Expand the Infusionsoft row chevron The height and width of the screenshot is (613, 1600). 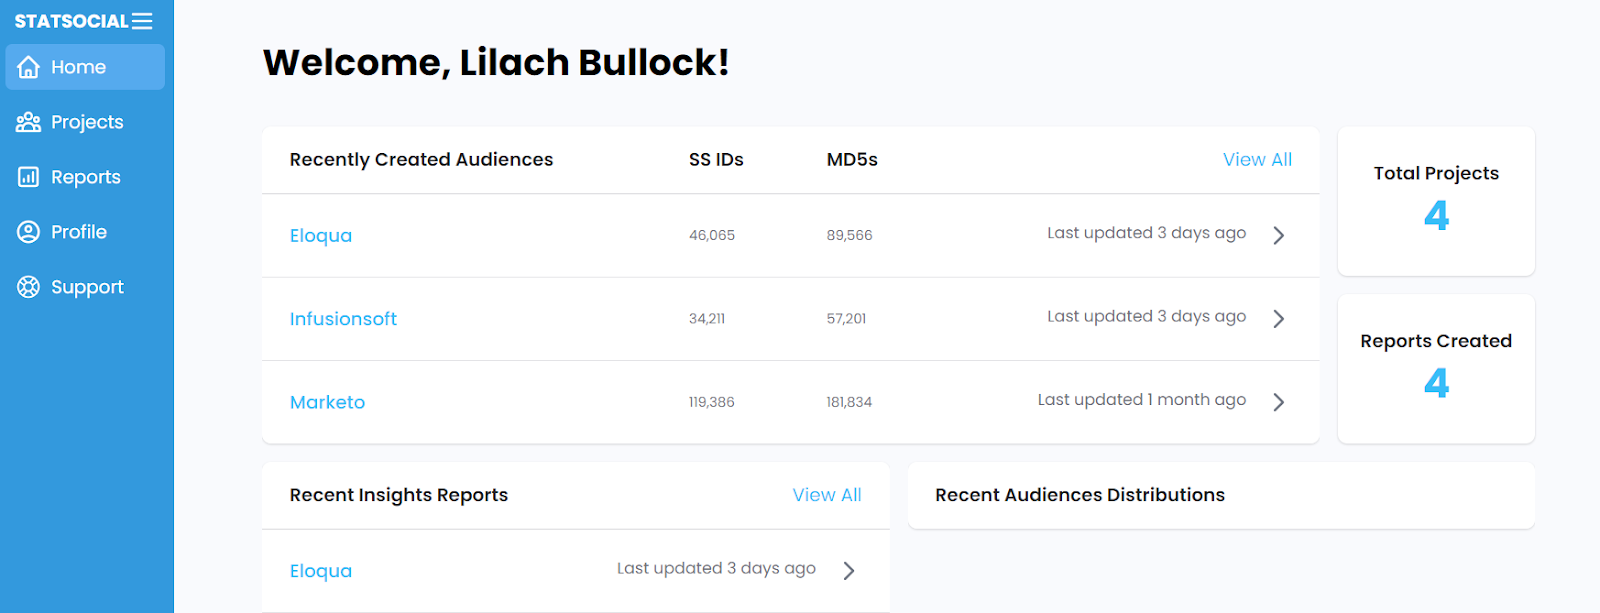click(x=1278, y=318)
